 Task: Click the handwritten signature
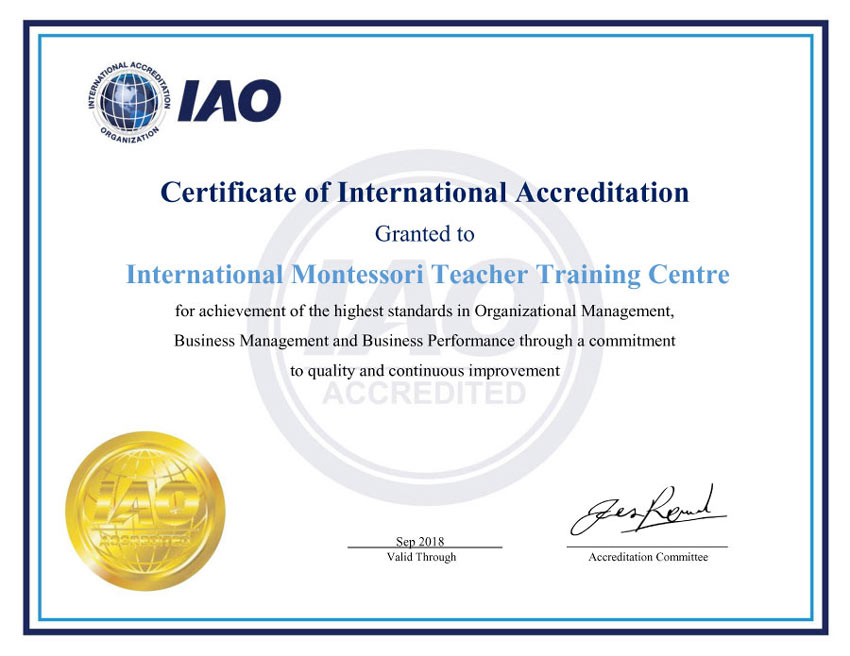pos(647,510)
